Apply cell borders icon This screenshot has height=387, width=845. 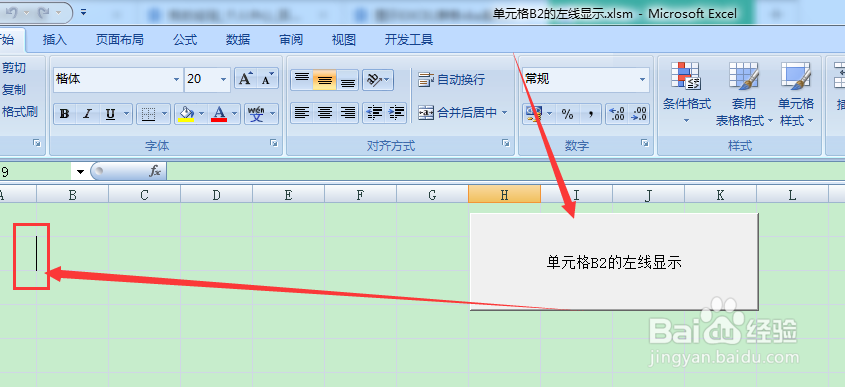coord(148,114)
